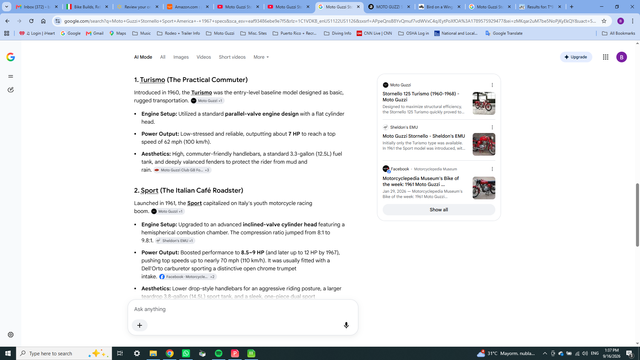Open Sheldon's EMU red motorcycle thumbnail
The width and height of the screenshot is (640, 360).
pyautogui.click(x=484, y=144)
